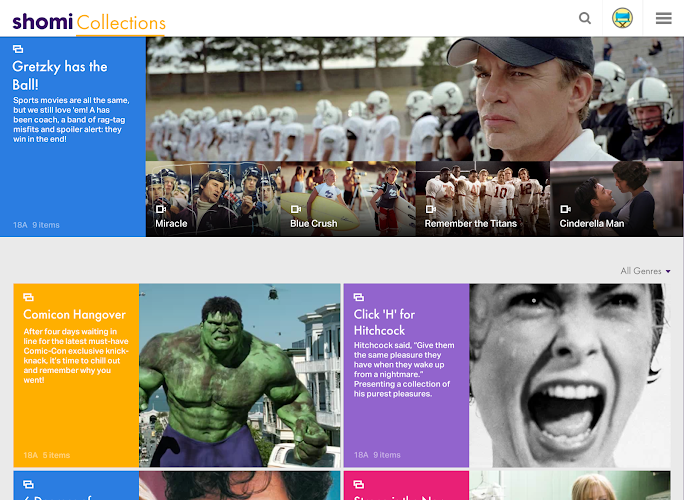Click '18A 5 items' on Comicon card
The image size is (684, 500).
pyautogui.click(x=47, y=455)
